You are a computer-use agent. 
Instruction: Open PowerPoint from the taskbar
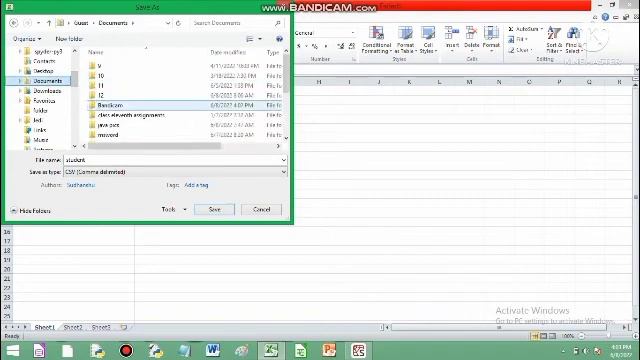point(329,351)
